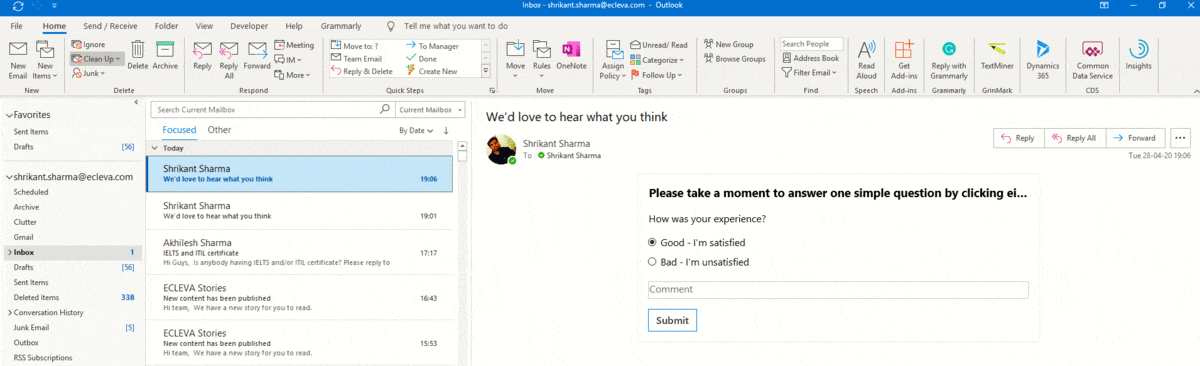Open the Filter Email dropdown
Screen dimensions: 1200x366
click(x=810, y=72)
